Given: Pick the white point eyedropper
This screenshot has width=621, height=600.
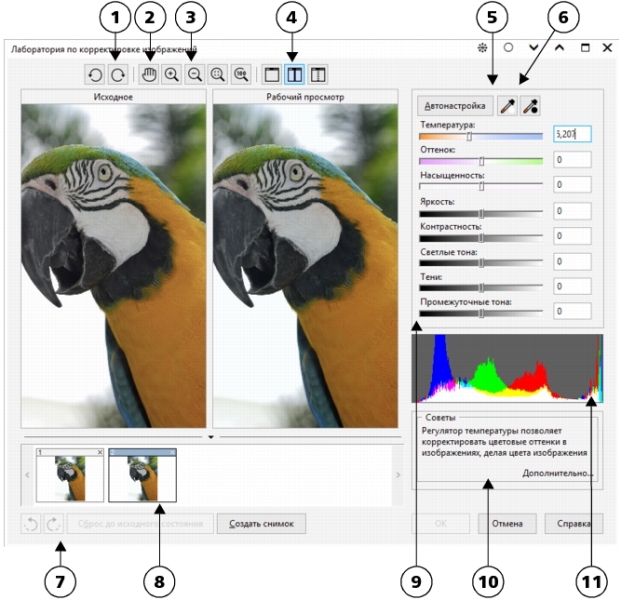Looking at the screenshot, I should coord(509,105).
